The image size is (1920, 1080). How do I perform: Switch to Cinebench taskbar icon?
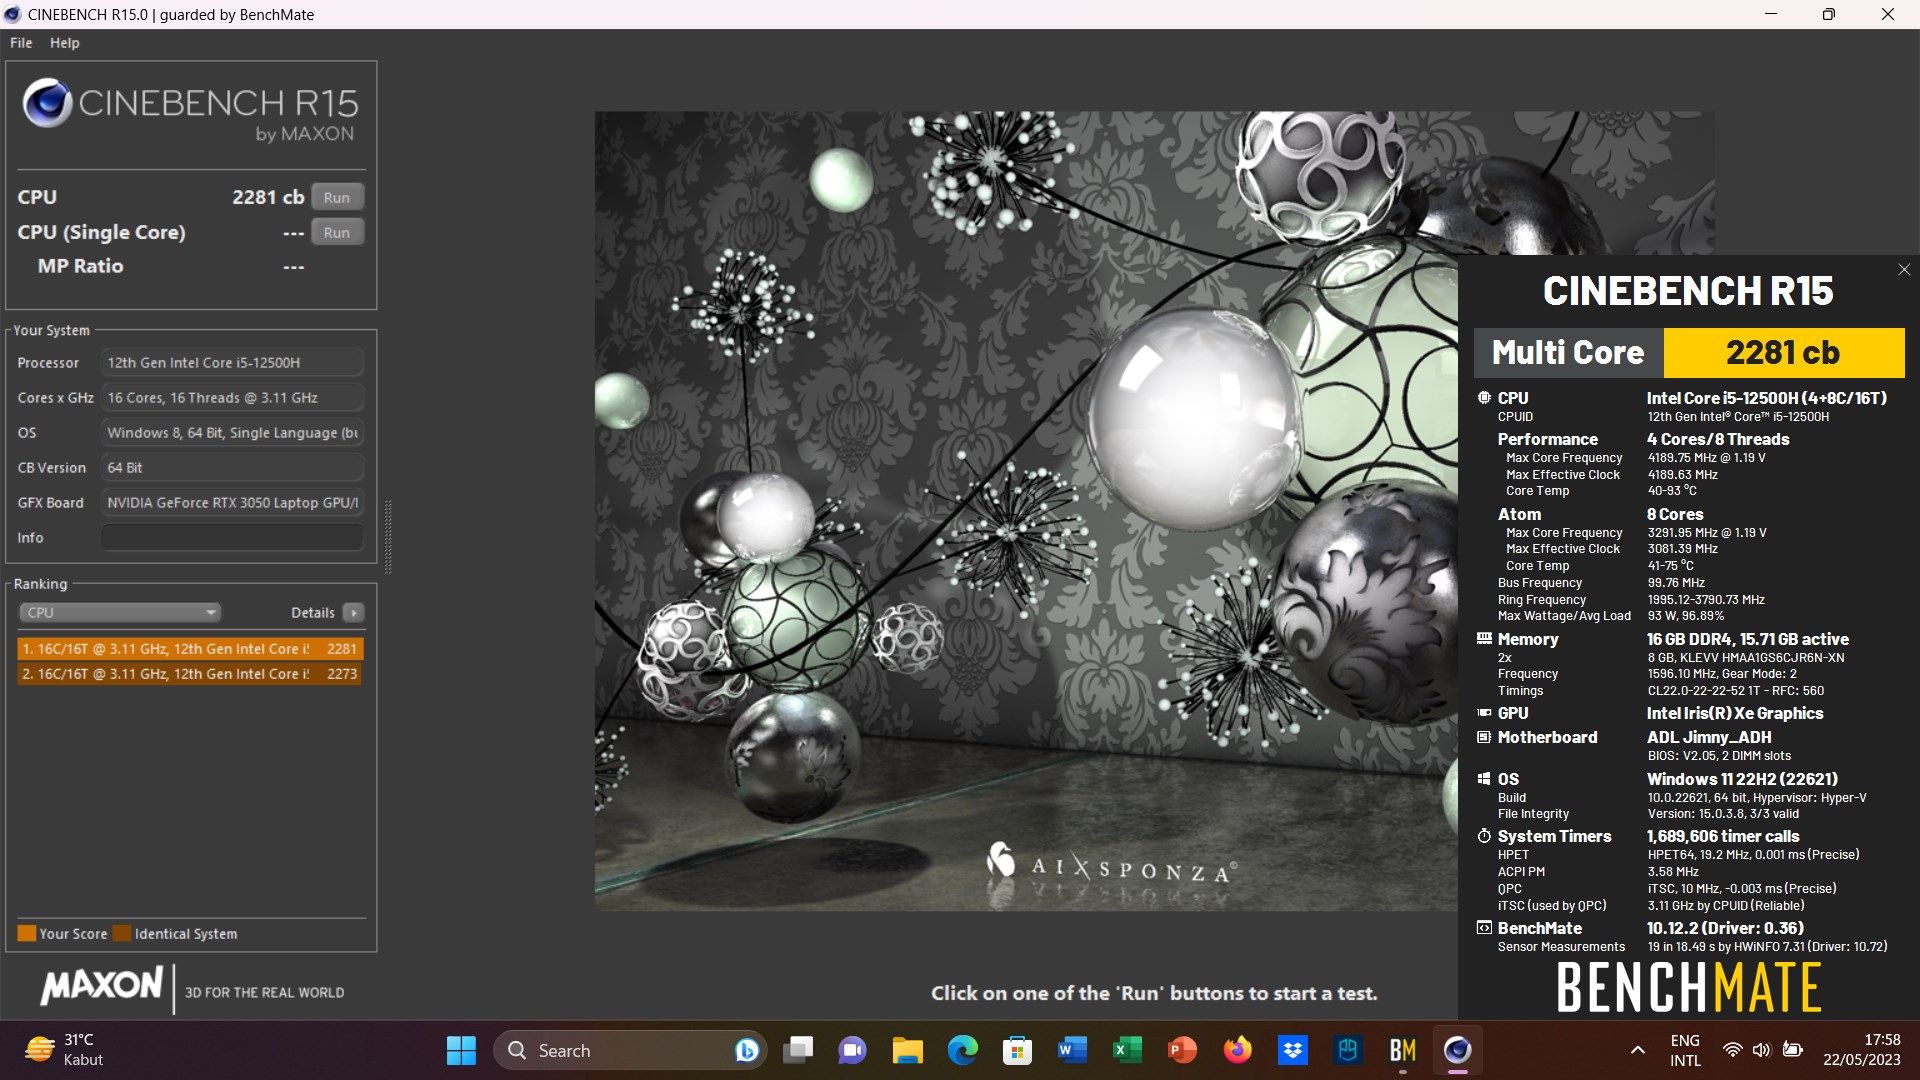pos(1457,1050)
